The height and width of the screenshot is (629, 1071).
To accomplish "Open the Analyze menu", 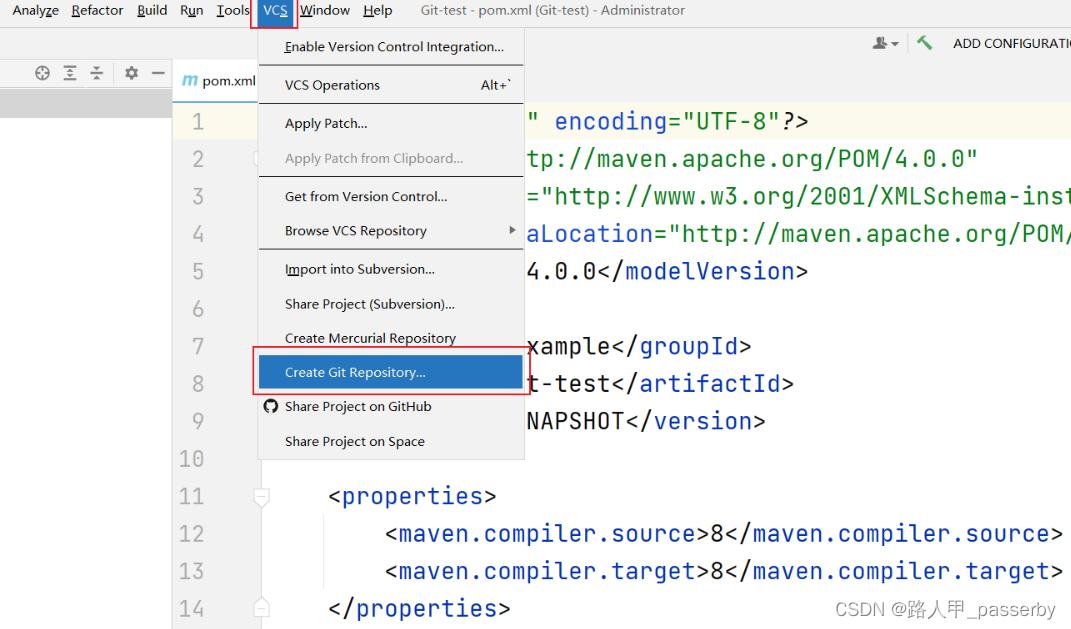I will tap(36, 10).
